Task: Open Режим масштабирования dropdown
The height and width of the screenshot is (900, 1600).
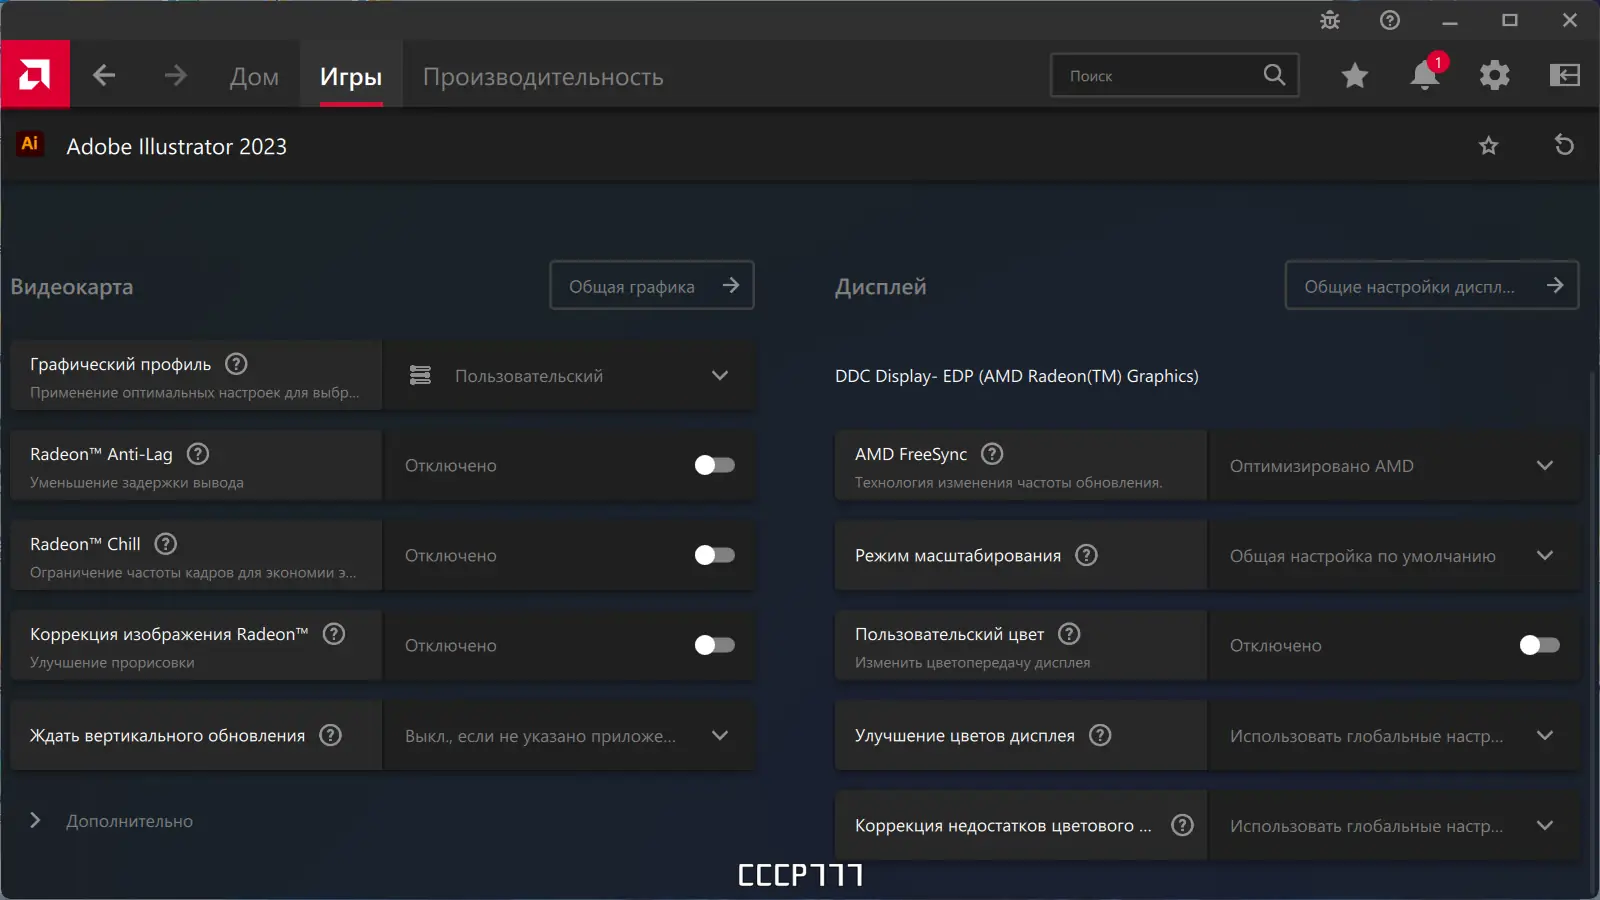Action: [1394, 555]
